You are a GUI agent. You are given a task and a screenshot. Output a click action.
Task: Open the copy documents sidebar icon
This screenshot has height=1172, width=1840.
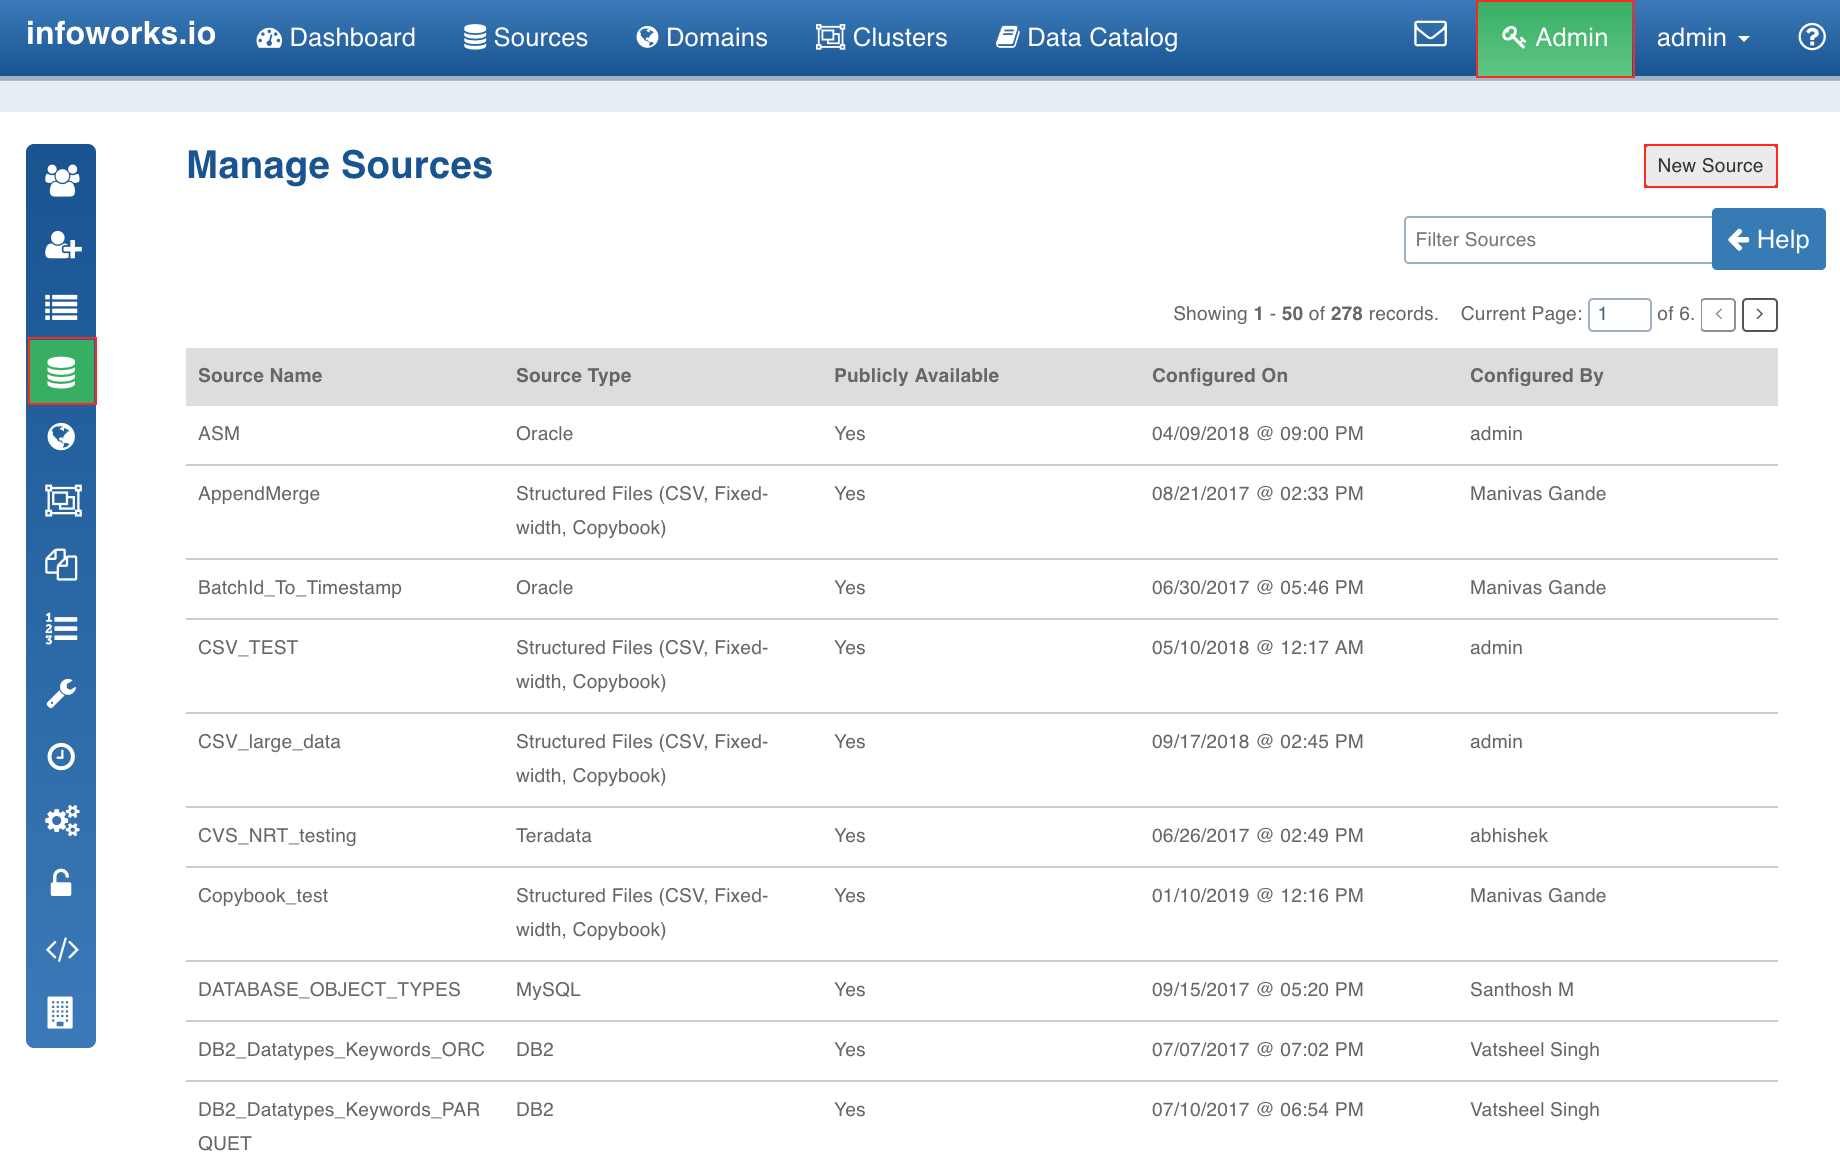61,564
